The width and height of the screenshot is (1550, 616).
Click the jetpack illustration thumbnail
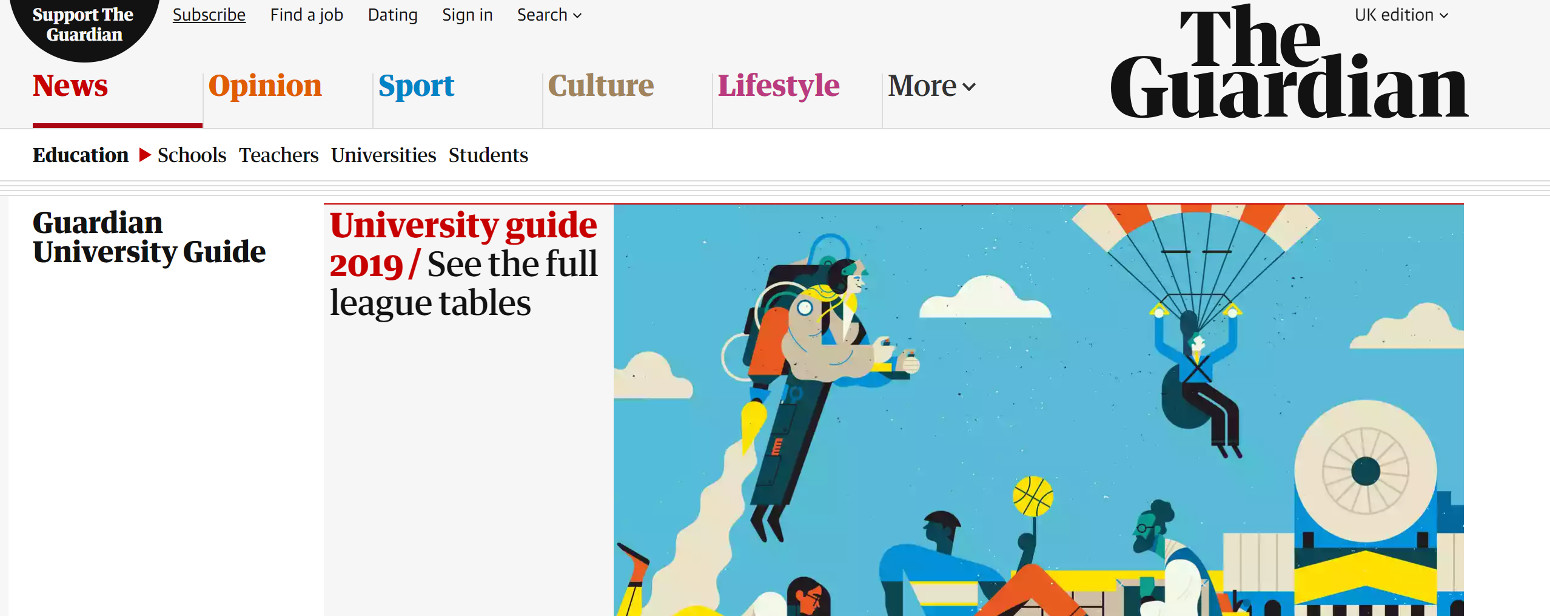1039,410
